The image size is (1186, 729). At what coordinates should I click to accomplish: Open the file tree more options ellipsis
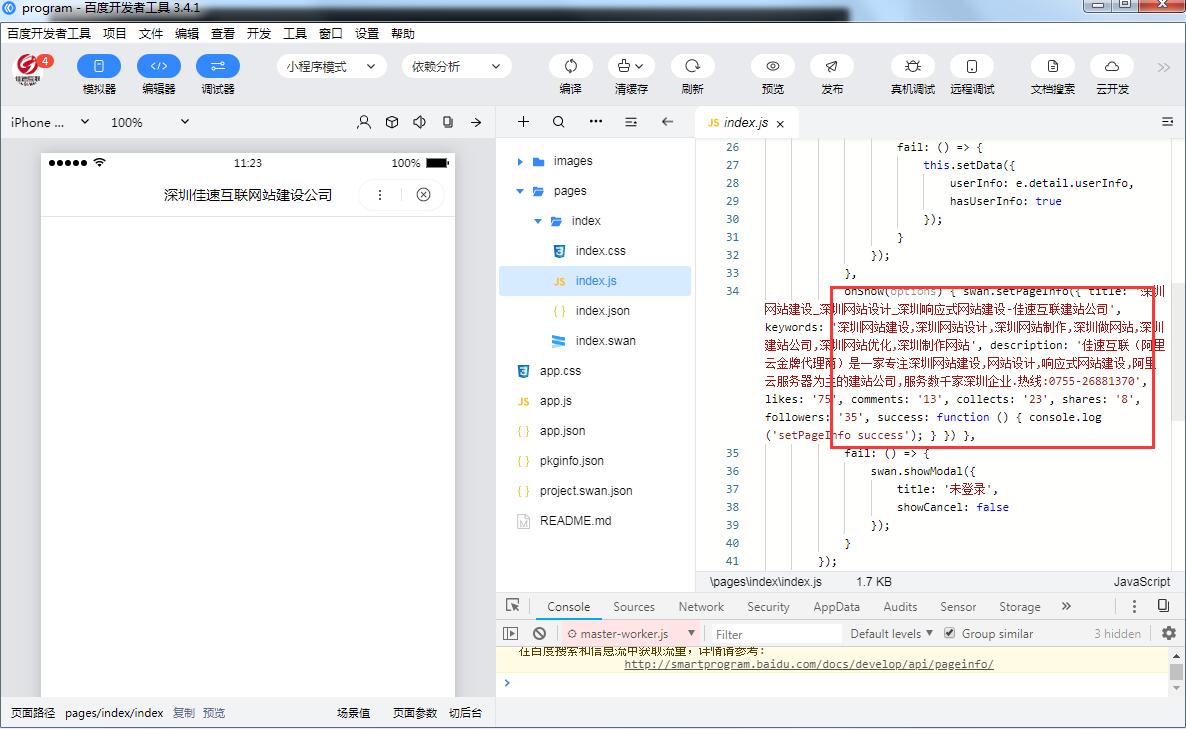click(x=596, y=121)
